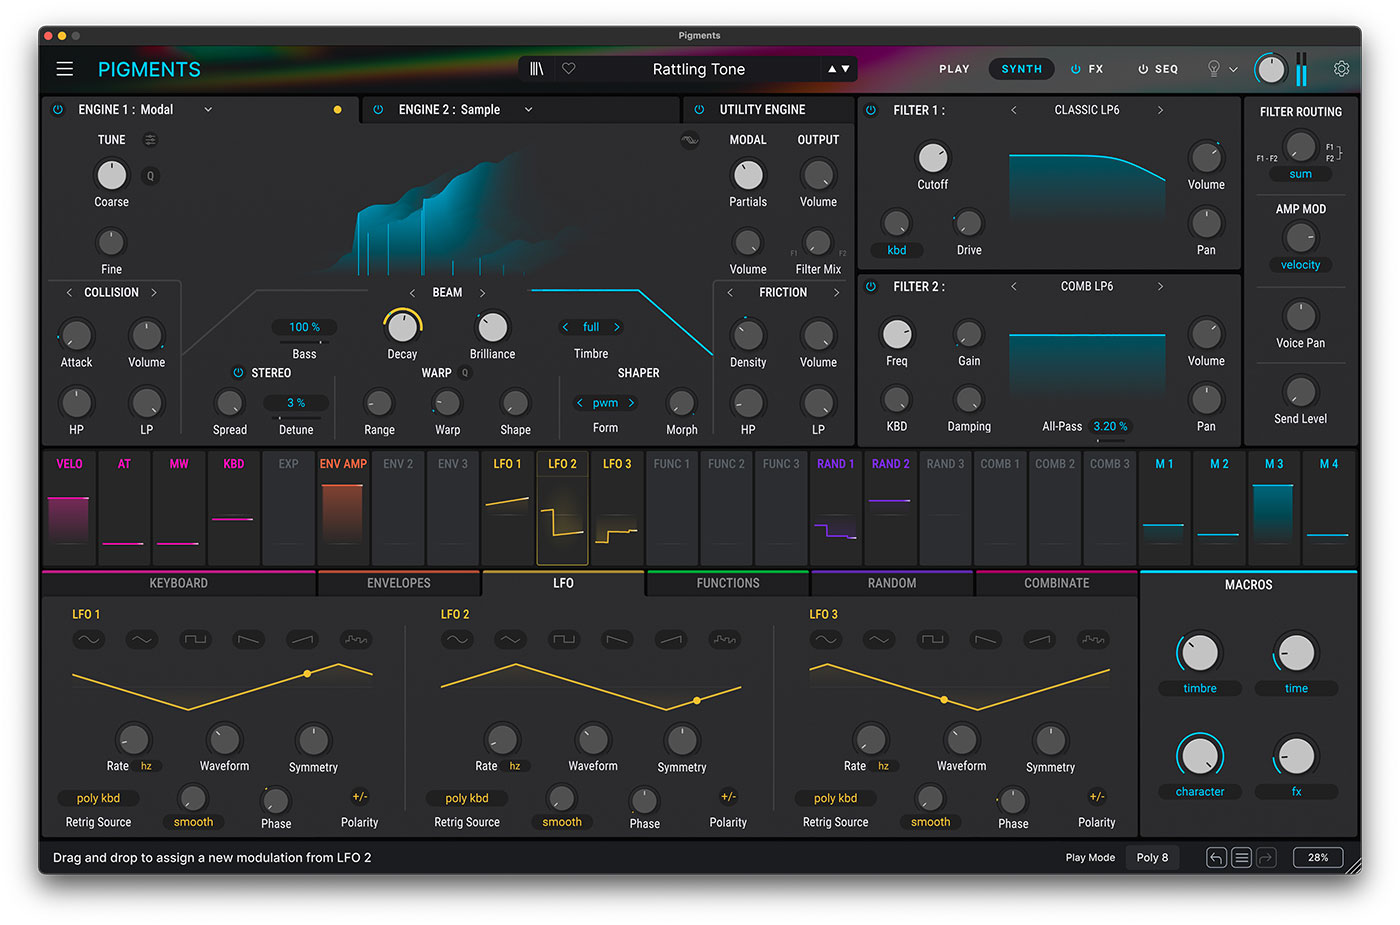Viewport: 1400px width, 925px height.
Task: Next Timbre mode arrow after full
Action: pyautogui.click(x=617, y=327)
